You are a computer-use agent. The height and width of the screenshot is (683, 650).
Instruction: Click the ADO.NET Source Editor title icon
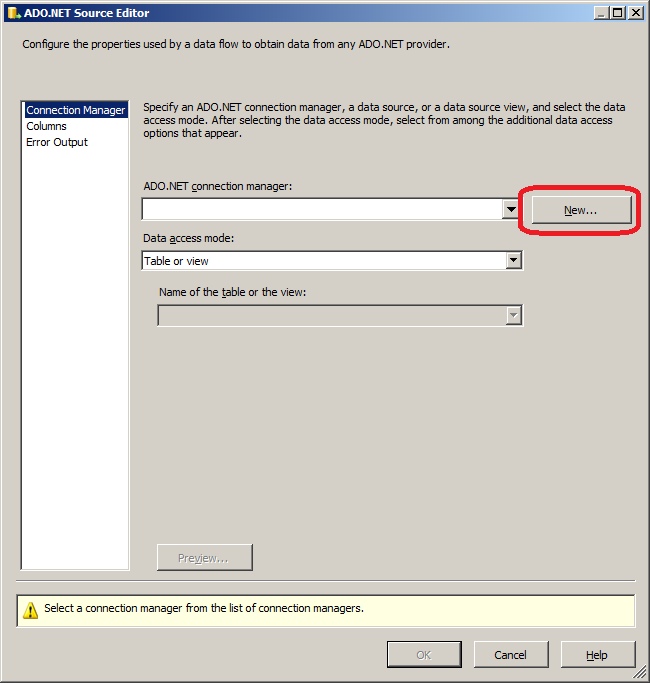(14, 13)
